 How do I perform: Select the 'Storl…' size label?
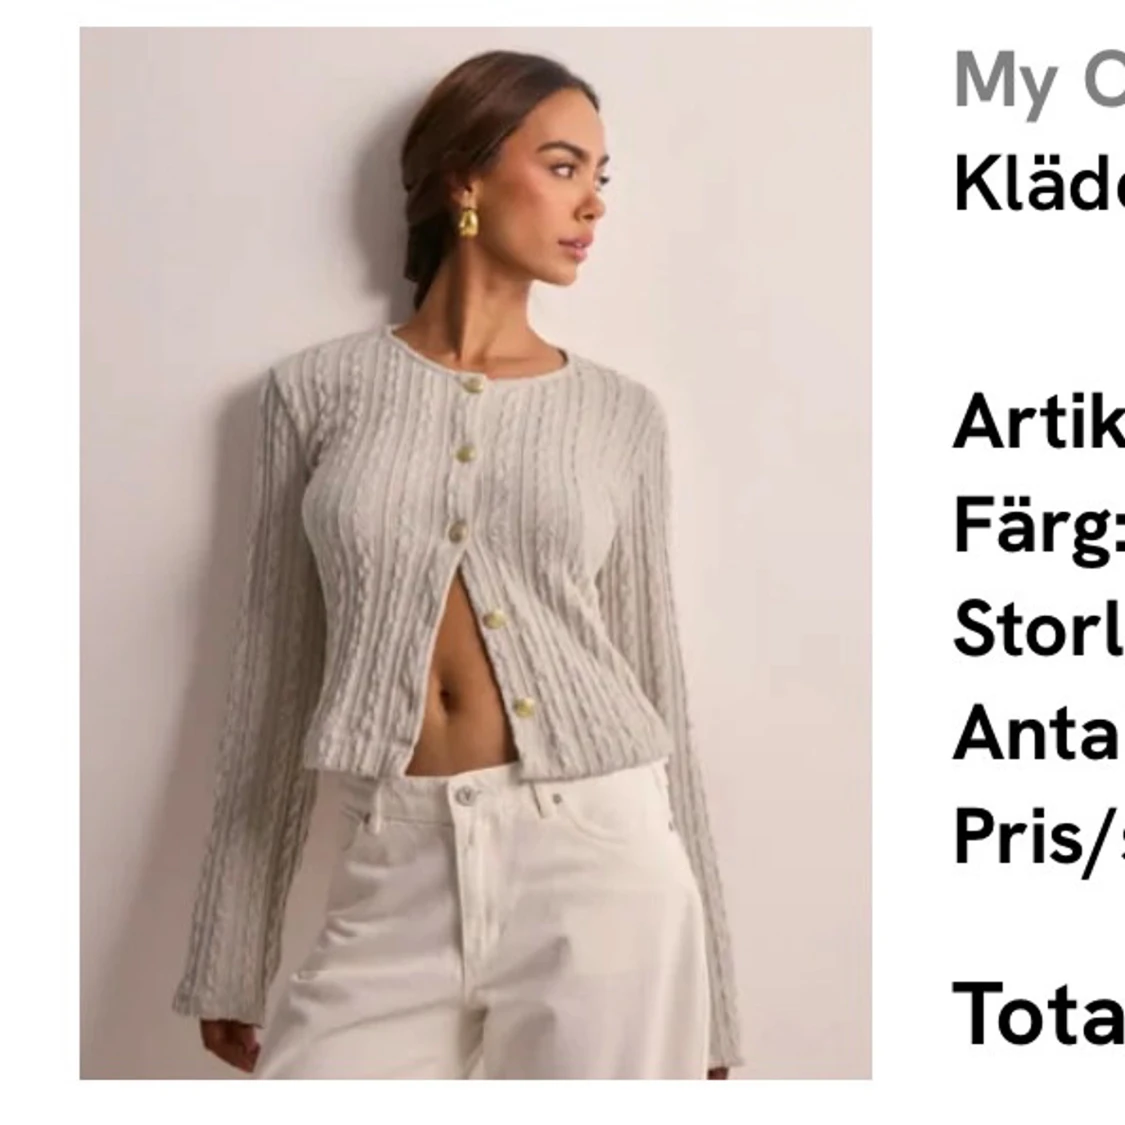(x=1039, y=628)
